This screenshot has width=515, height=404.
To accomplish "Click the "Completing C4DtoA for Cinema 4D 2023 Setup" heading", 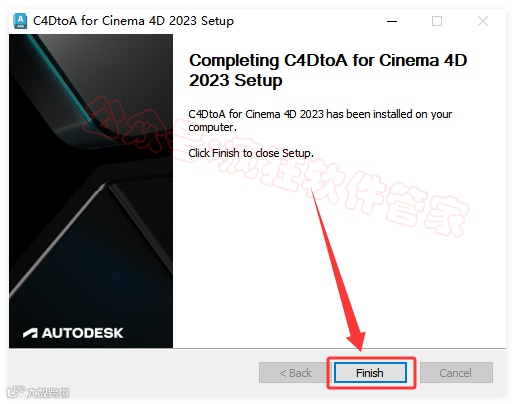I will [328, 70].
